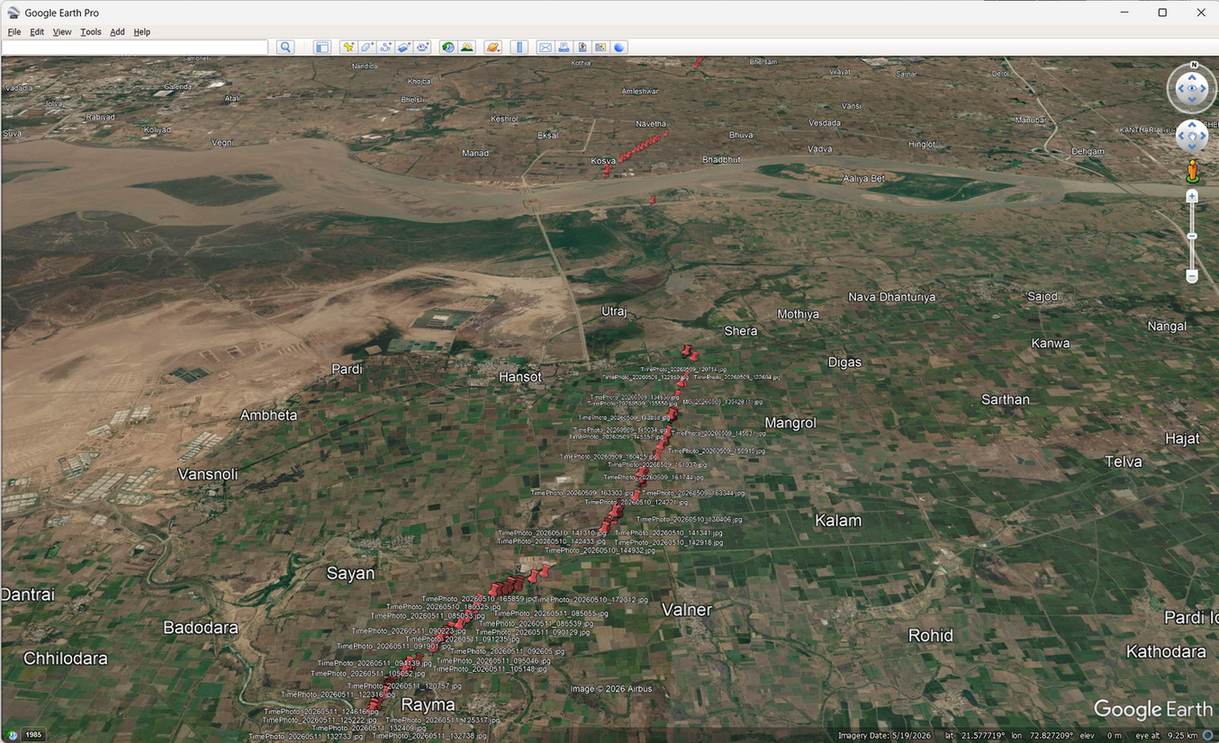The width and height of the screenshot is (1219, 743).
Task: Open the Tools menu
Action: coord(91,32)
